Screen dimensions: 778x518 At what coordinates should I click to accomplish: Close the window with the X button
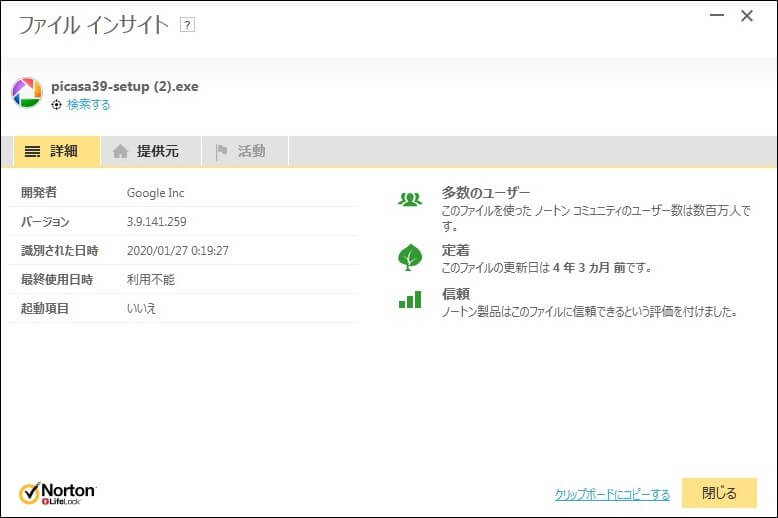747,16
